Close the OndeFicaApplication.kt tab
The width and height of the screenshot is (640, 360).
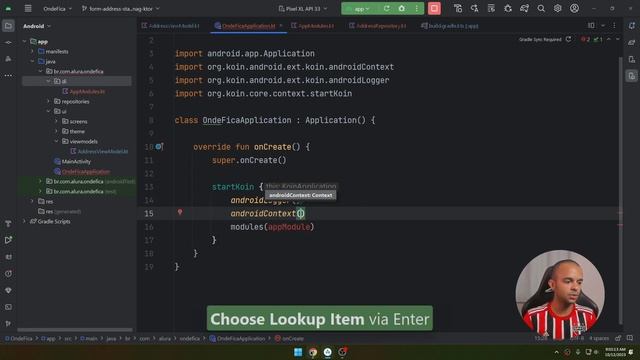(x=281, y=26)
